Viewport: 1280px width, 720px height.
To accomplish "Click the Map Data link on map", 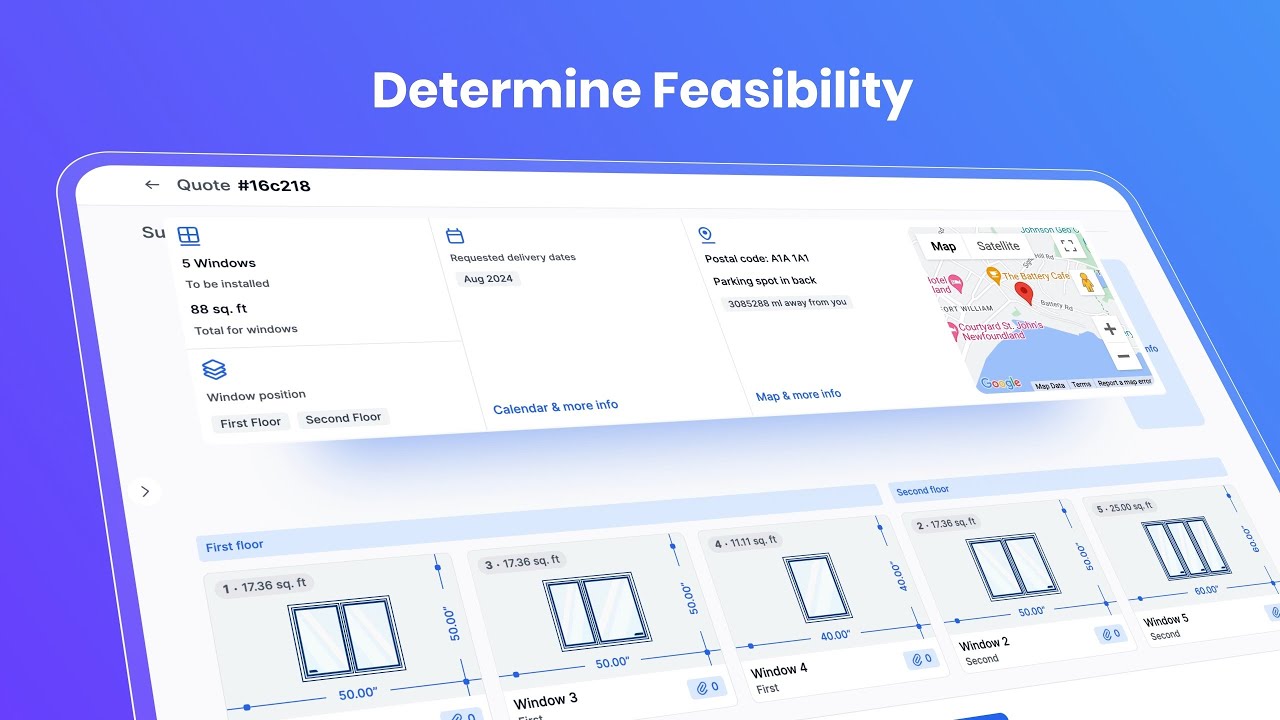I will click(x=1050, y=386).
